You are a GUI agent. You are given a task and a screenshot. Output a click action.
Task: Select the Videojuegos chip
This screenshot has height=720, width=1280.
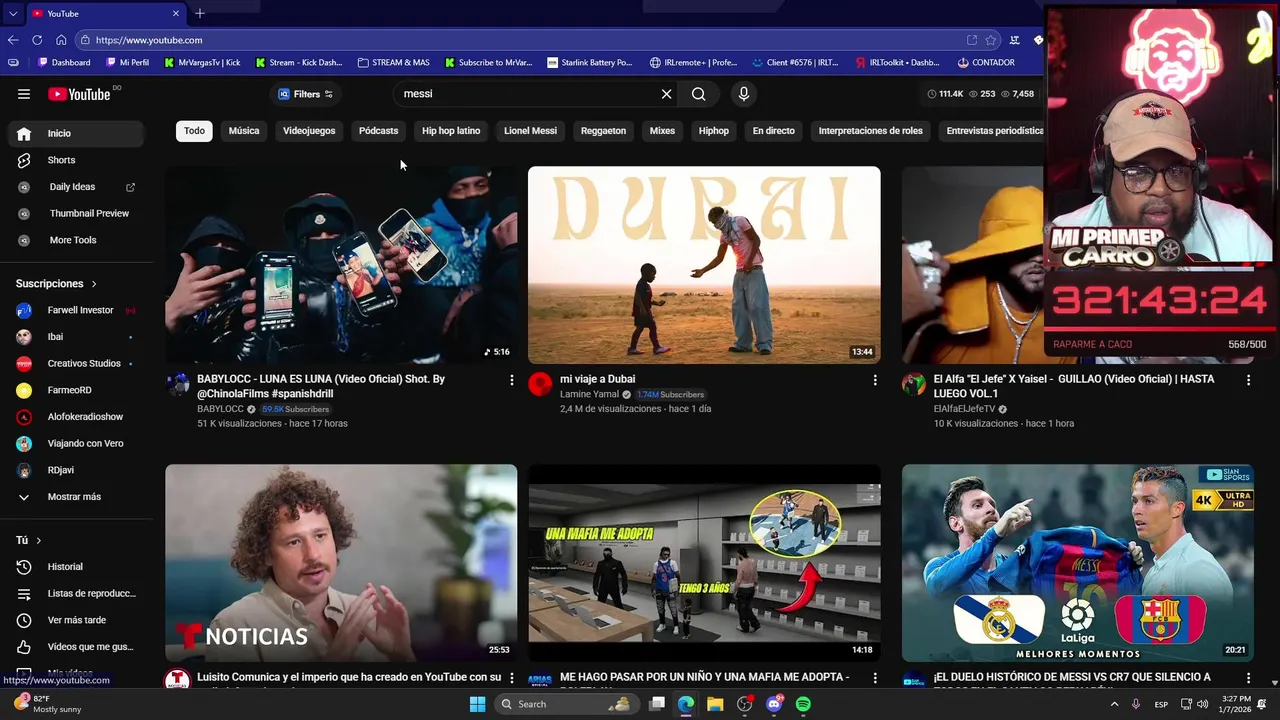(x=309, y=131)
